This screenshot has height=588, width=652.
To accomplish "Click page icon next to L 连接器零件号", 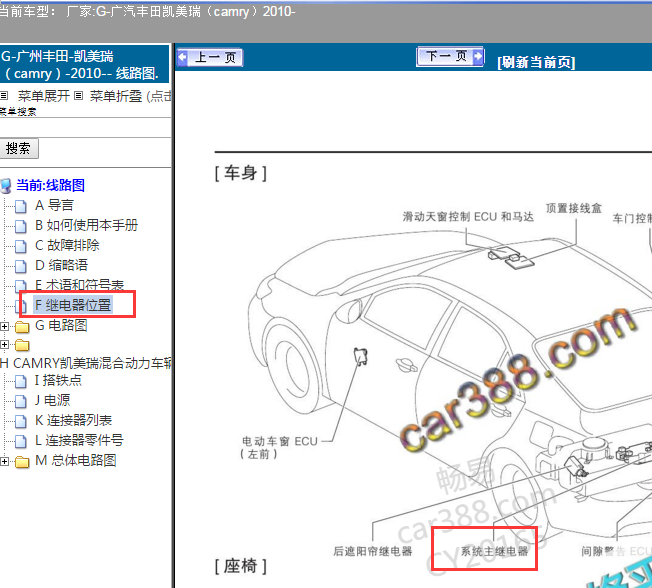I will point(20,441).
